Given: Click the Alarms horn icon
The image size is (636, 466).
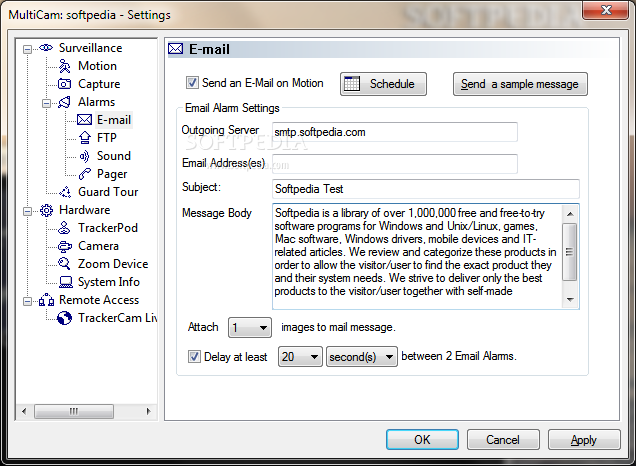Looking at the screenshot, I should [64, 102].
